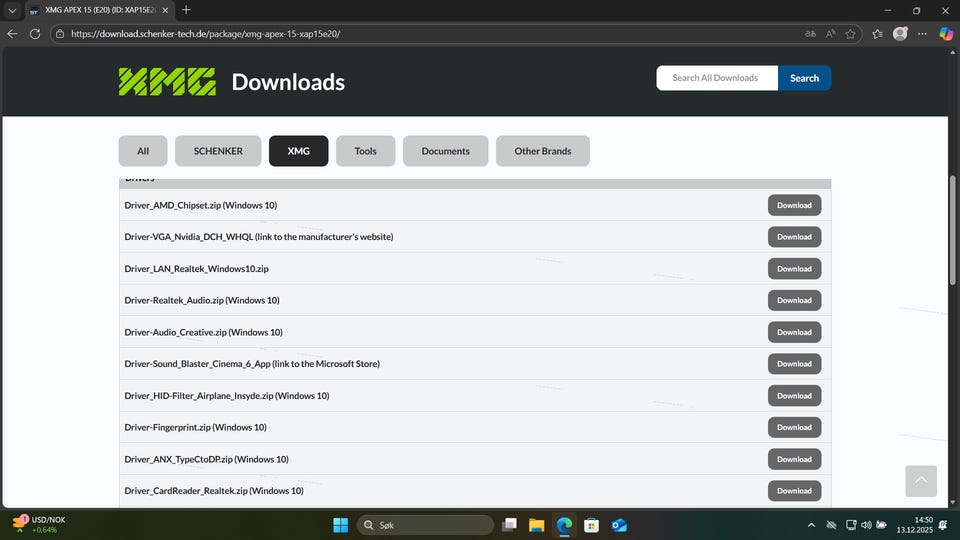
Task: Click the Search button
Action: click(804, 78)
